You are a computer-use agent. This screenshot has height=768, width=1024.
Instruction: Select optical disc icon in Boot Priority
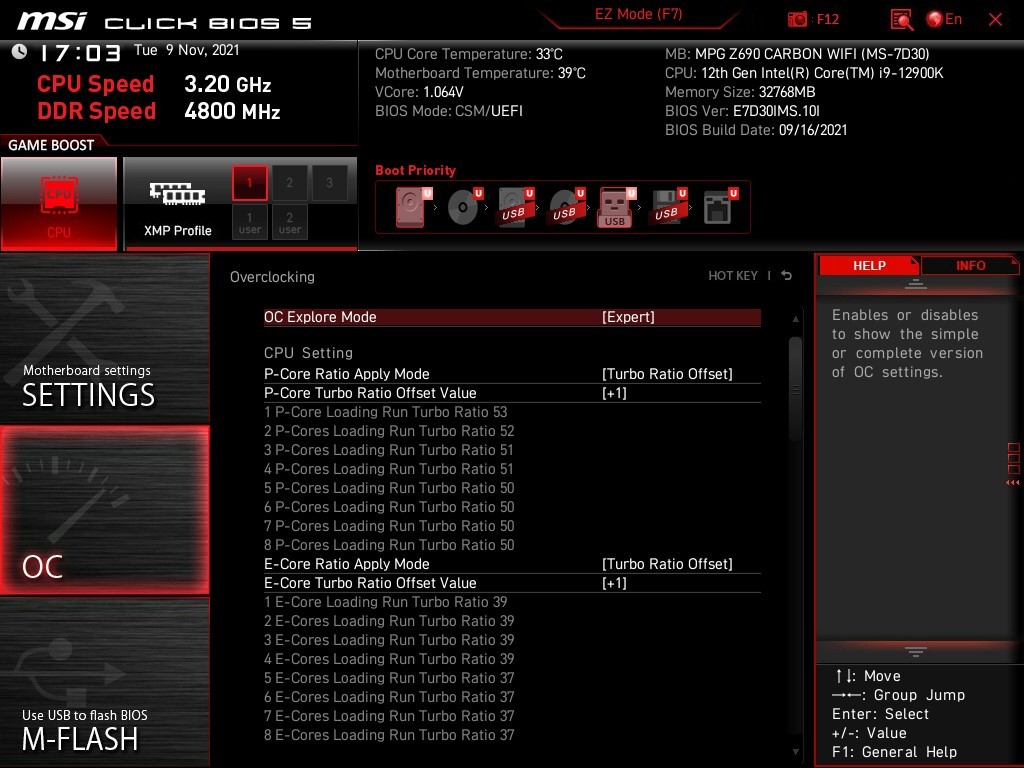coord(462,207)
